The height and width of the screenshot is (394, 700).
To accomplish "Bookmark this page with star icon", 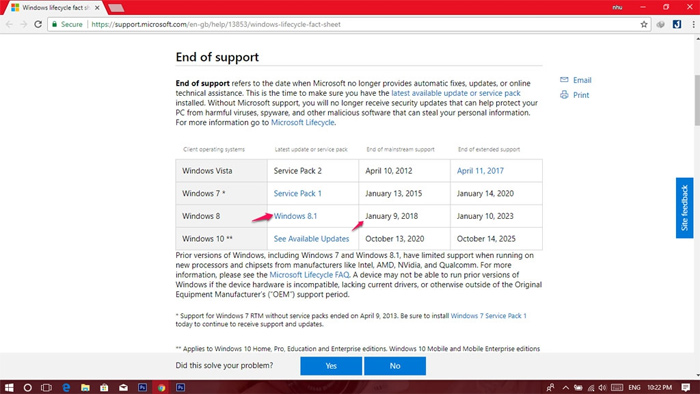I will [644, 24].
